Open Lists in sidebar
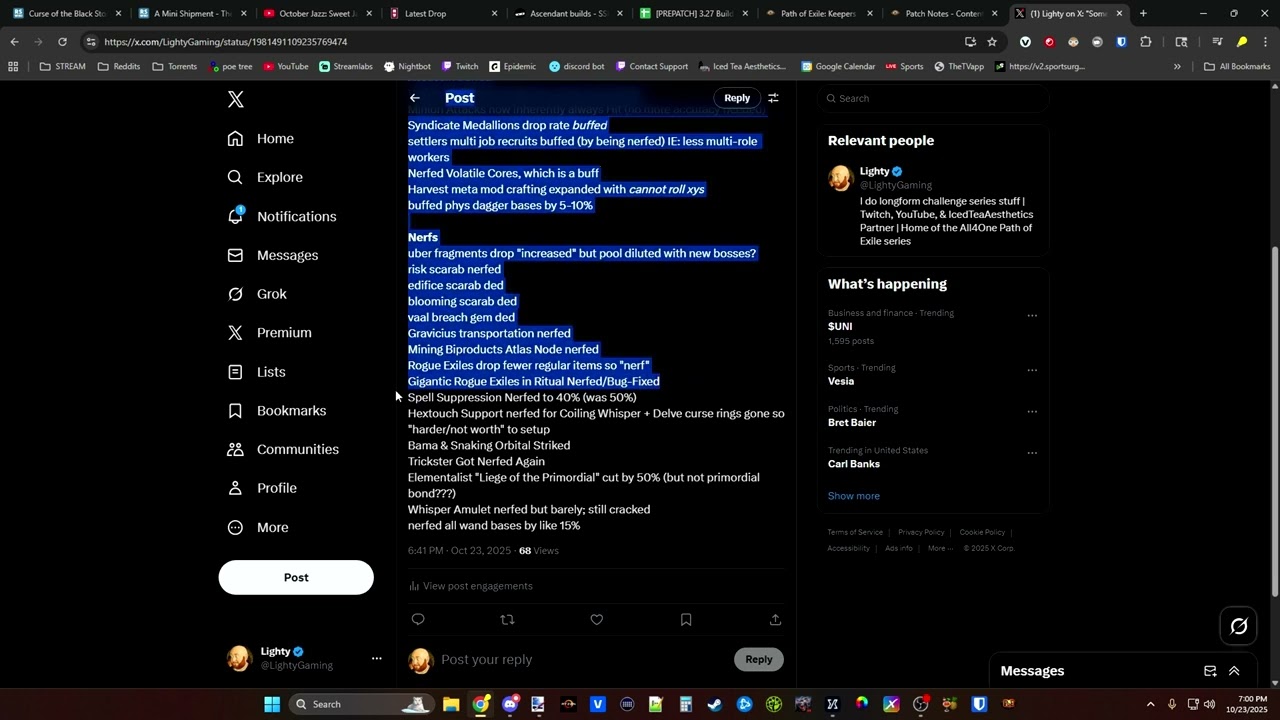Screen dimensions: 1280x720 (x=257, y=372)
